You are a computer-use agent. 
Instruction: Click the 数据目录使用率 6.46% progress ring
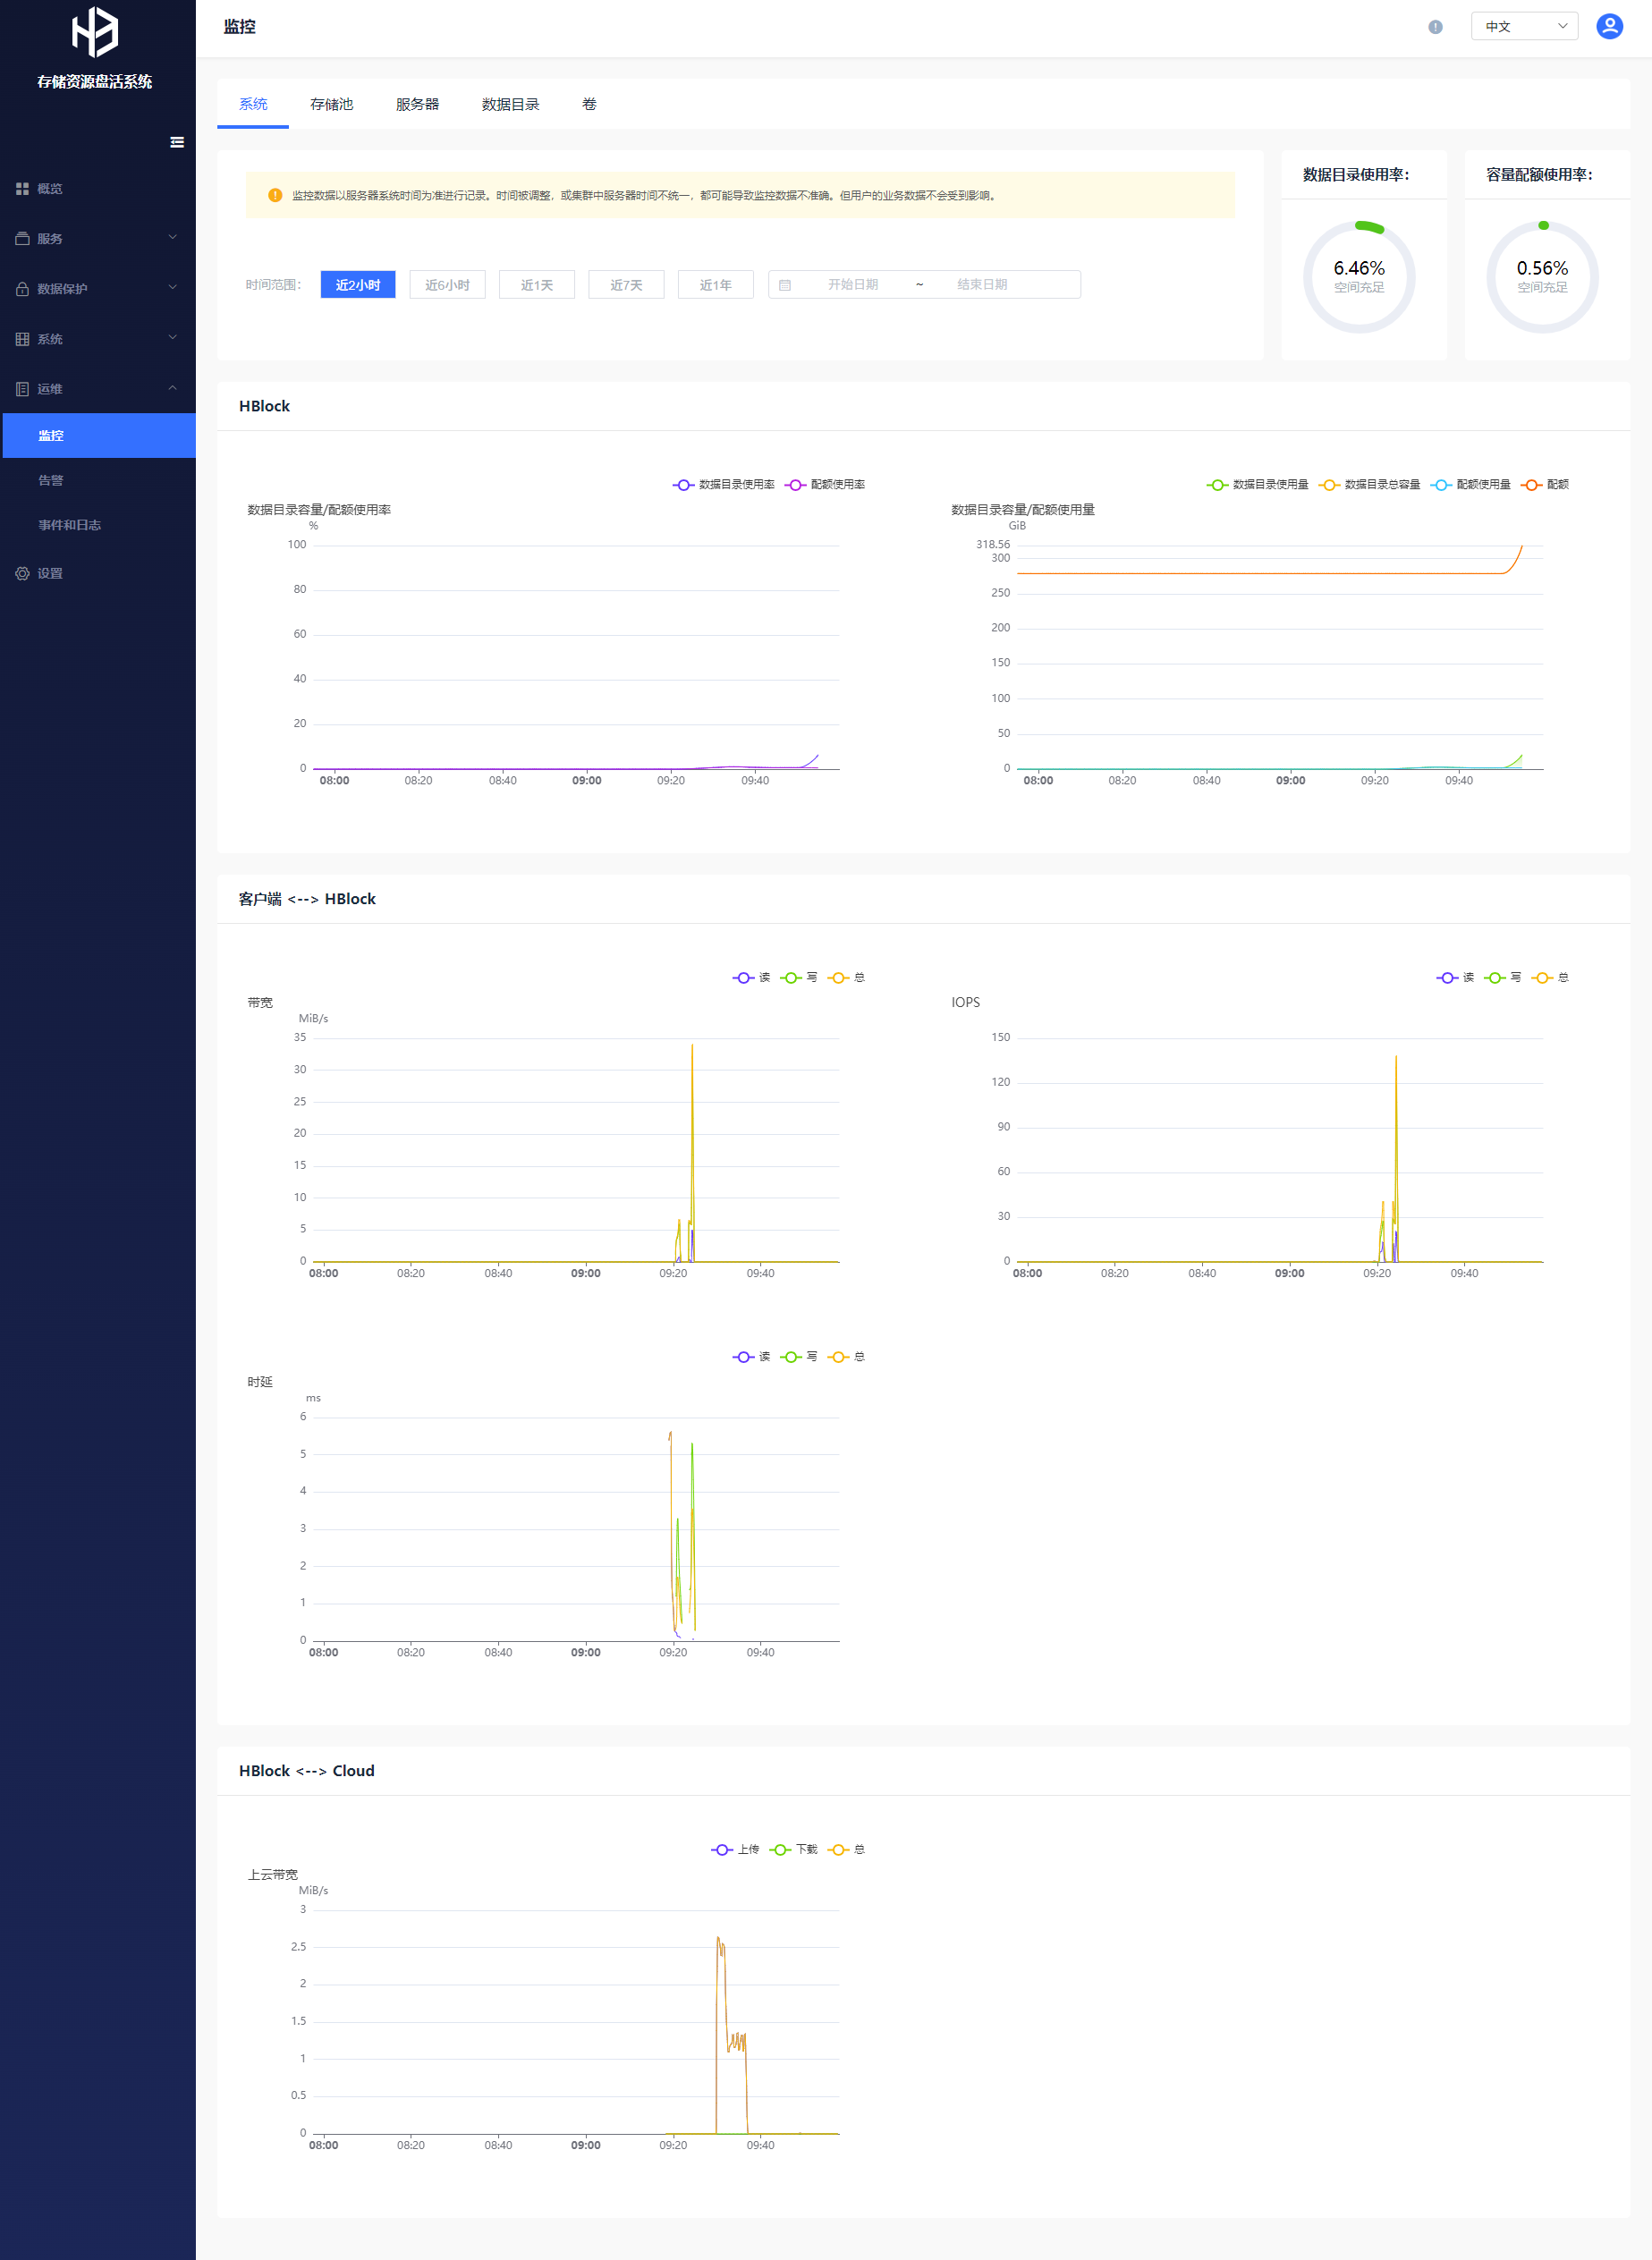(x=1358, y=277)
